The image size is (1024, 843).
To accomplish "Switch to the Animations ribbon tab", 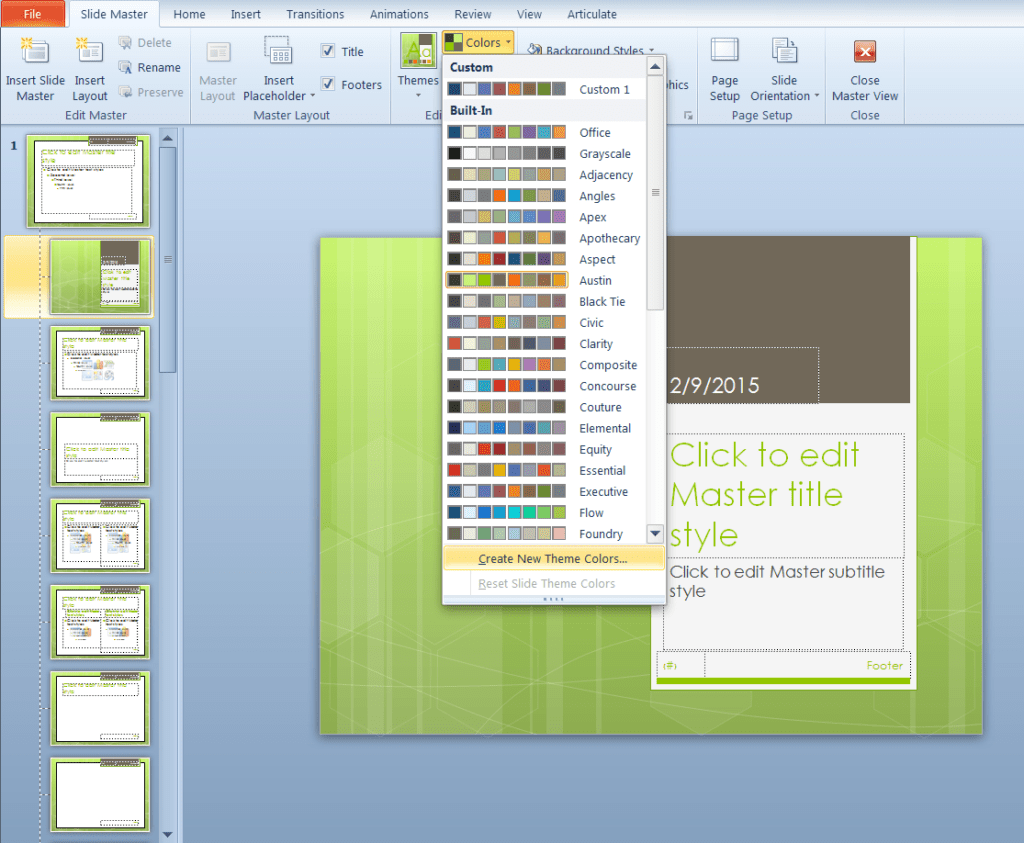I will click(x=399, y=14).
